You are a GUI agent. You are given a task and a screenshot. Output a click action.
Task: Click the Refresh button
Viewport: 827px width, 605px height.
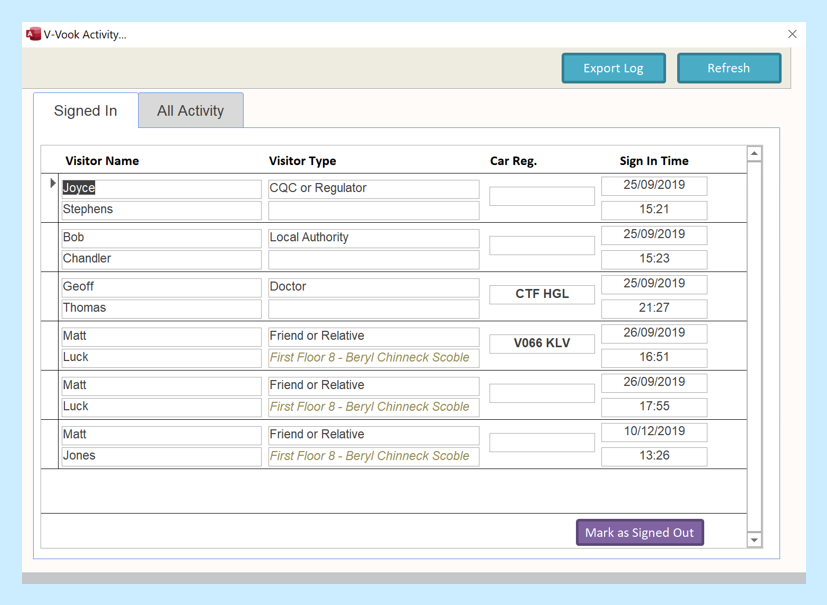pos(729,68)
